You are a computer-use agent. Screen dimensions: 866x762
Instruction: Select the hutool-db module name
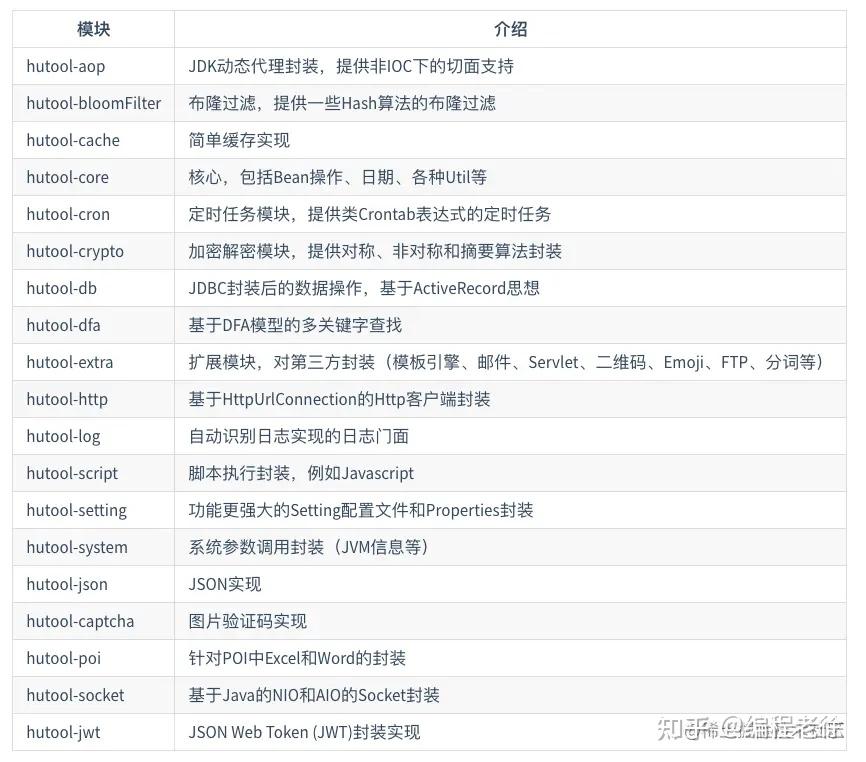[61, 288]
